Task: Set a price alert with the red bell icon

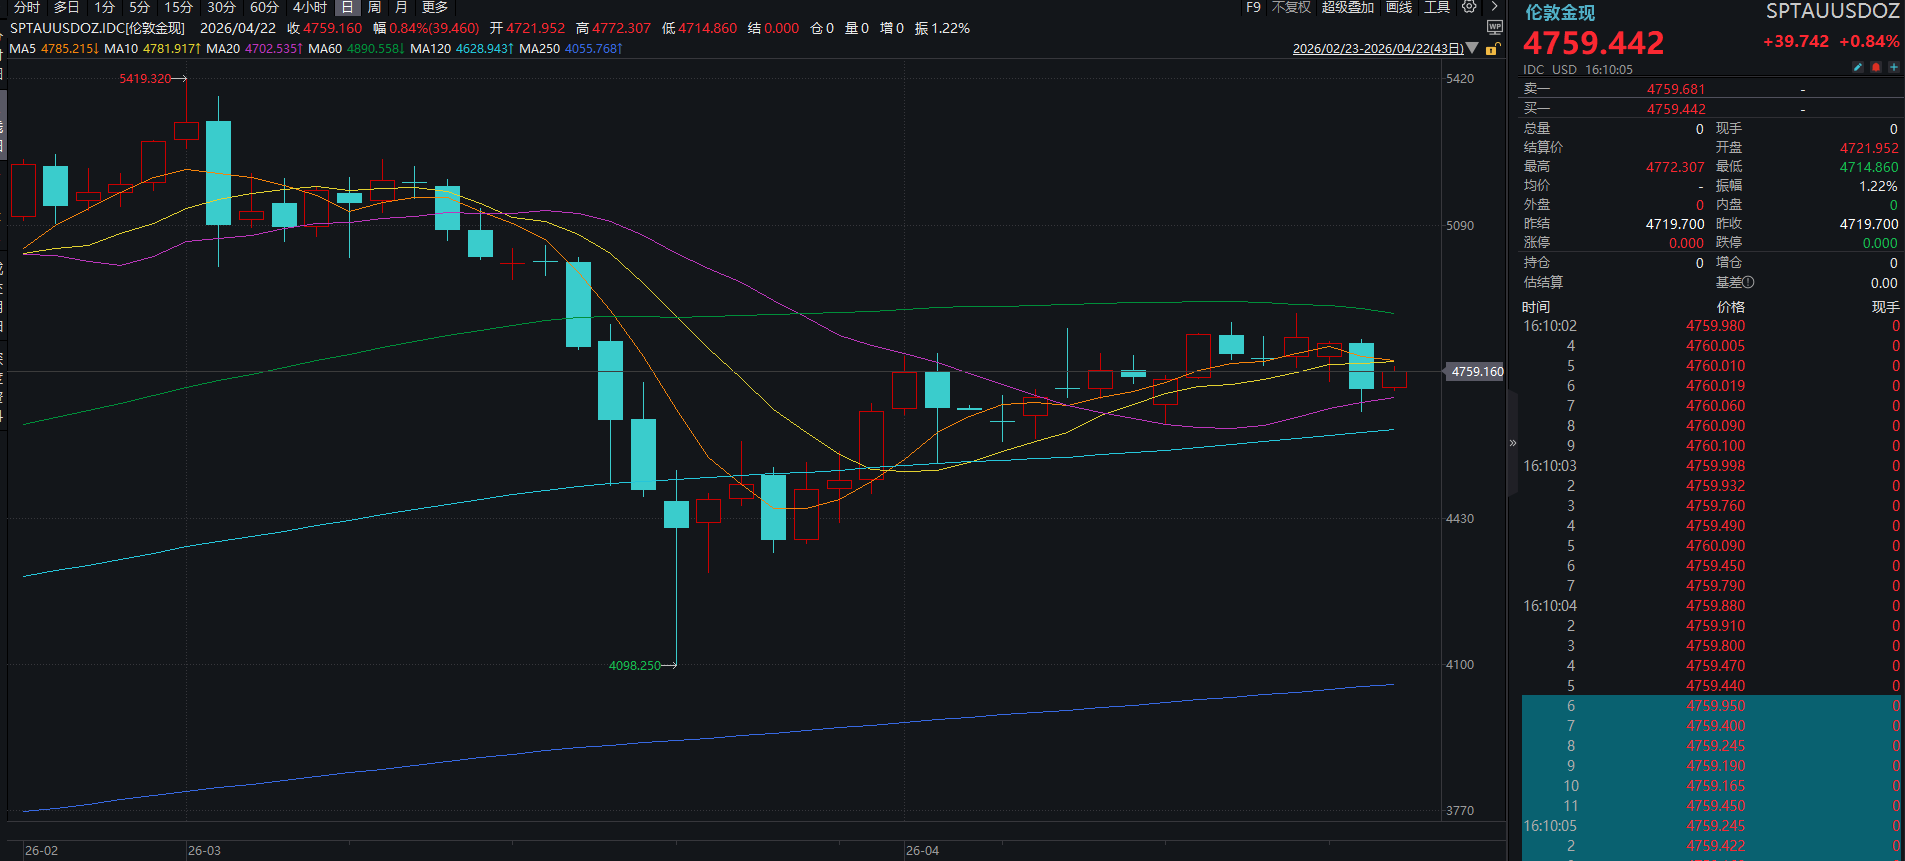Action: (x=1876, y=67)
